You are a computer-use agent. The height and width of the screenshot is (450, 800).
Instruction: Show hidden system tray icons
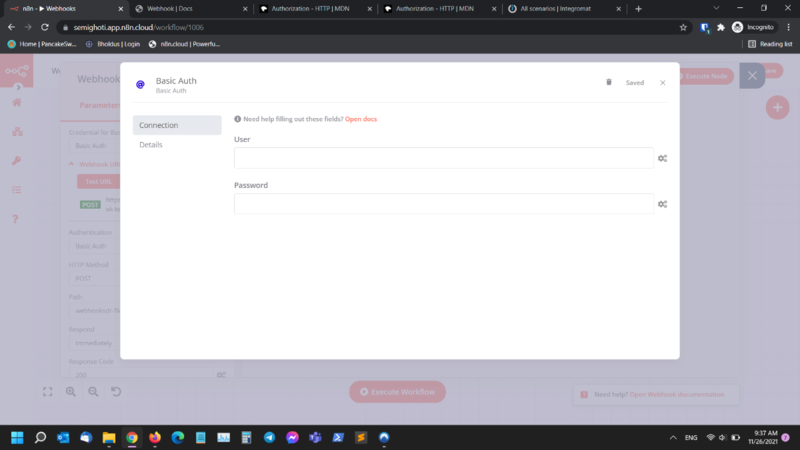(673, 437)
